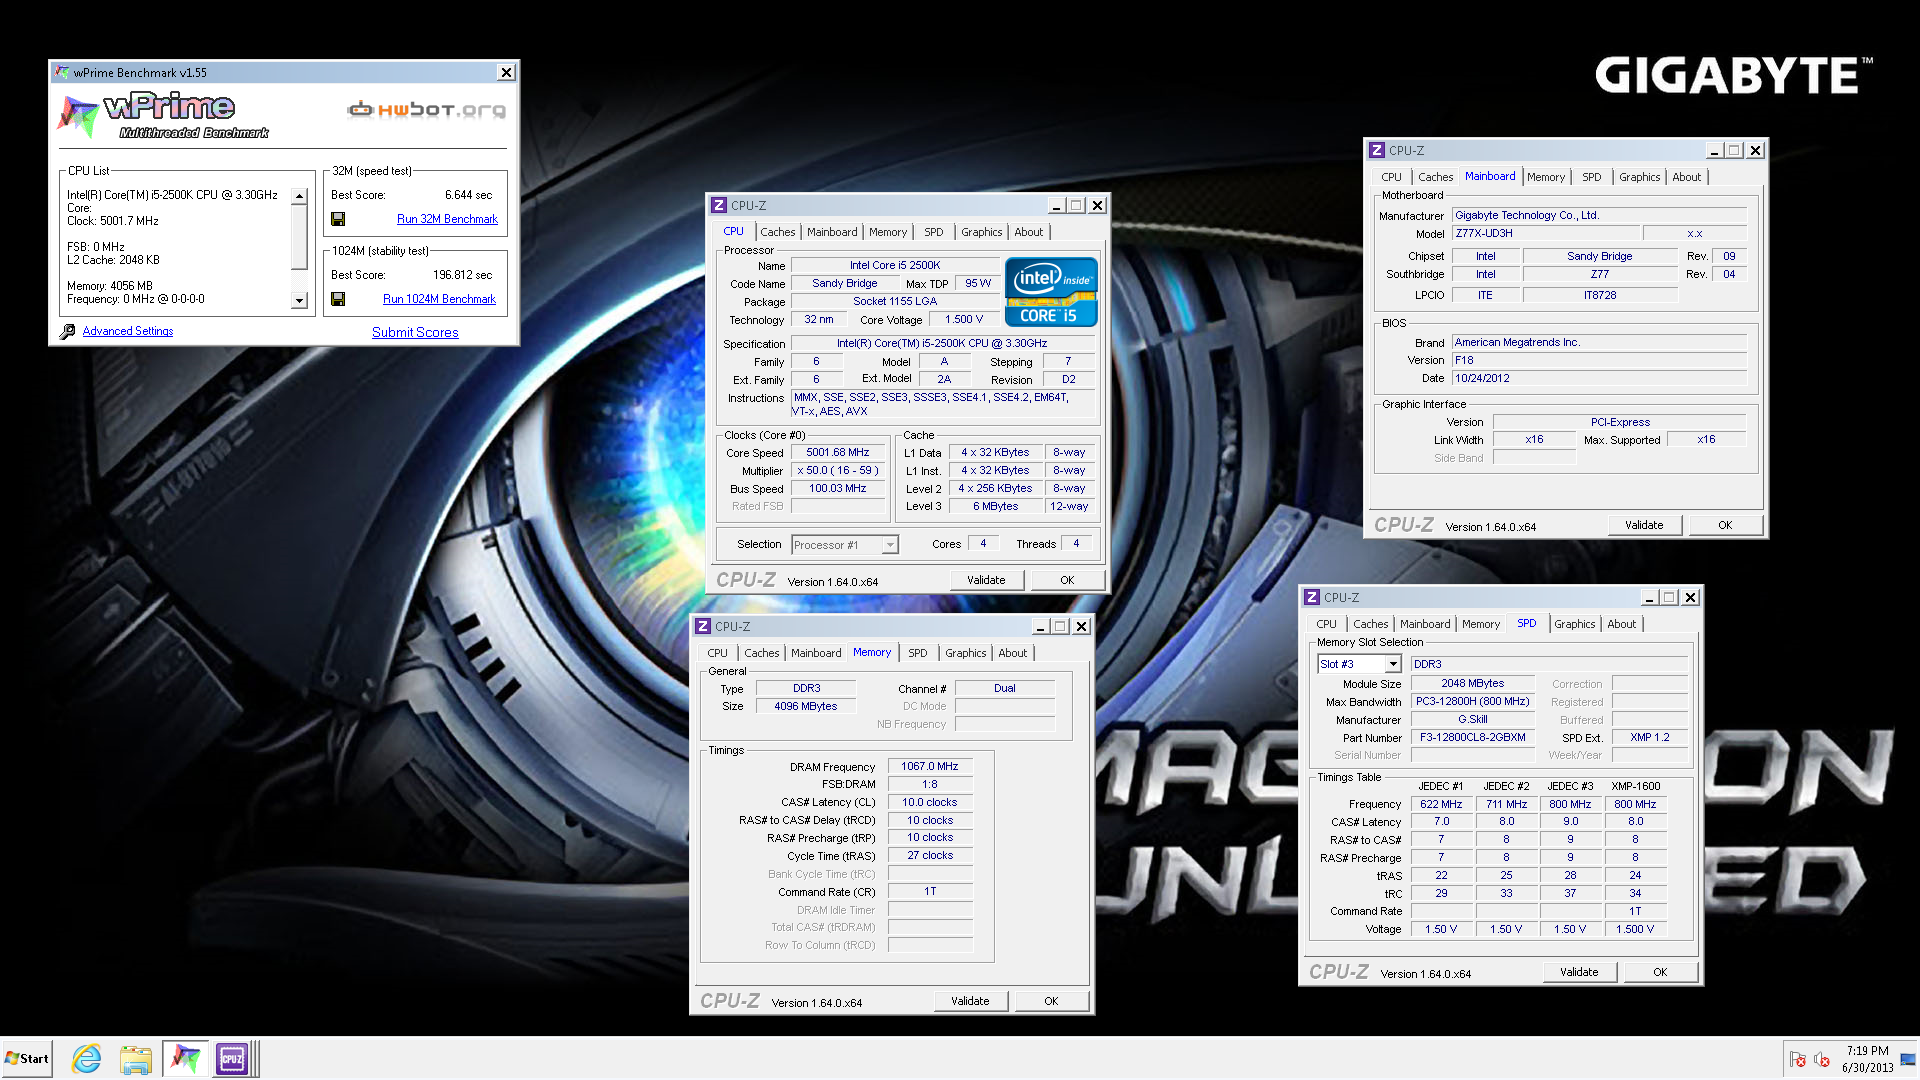Click the Start button
Image resolution: width=1920 pixels, height=1080 pixels.
[27, 1058]
